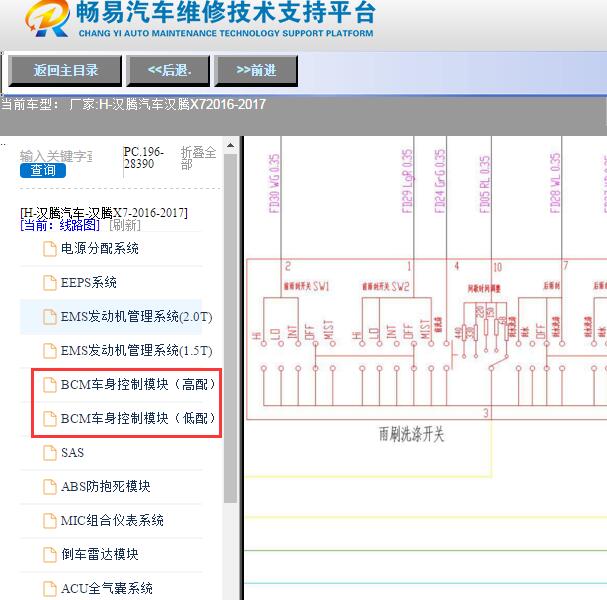Open 电源分配系统 tree item

click(x=99, y=249)
